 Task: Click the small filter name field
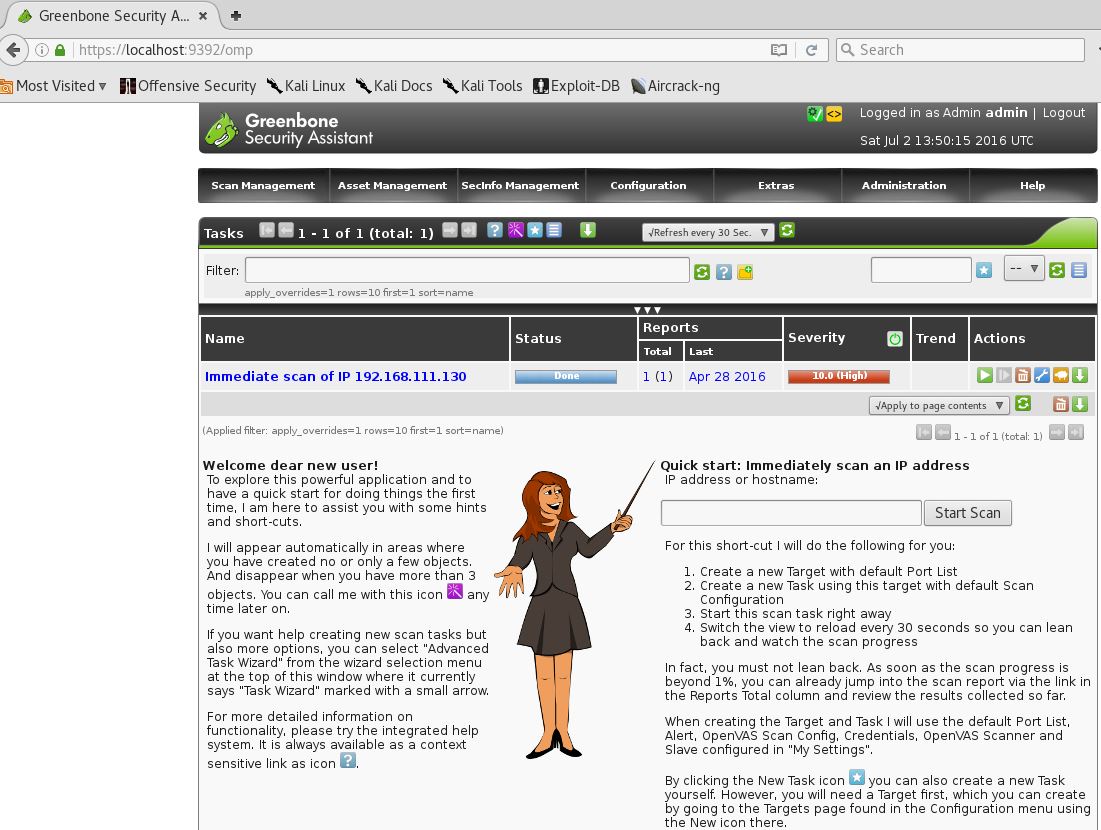click(x=921, y=270)
